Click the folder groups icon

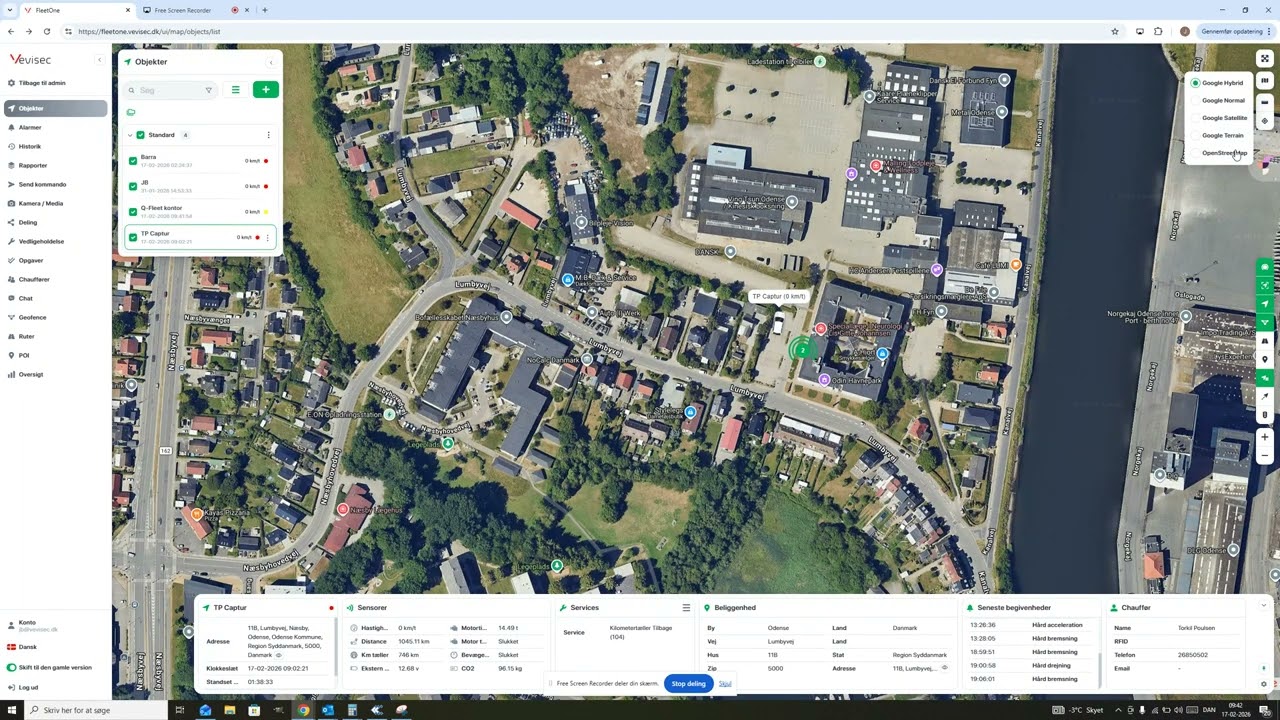pos(131,113)
